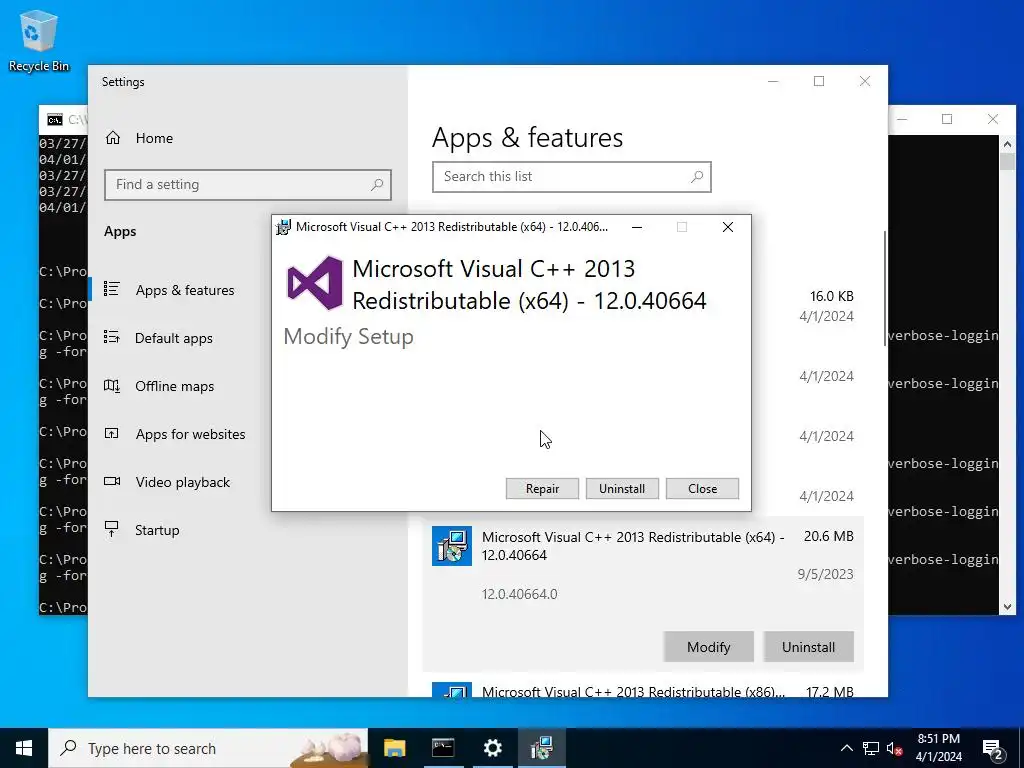Click scroll up arrow in Command Prompt
The height and width of the screenshot is (768, 1024).
(1007, 144)
